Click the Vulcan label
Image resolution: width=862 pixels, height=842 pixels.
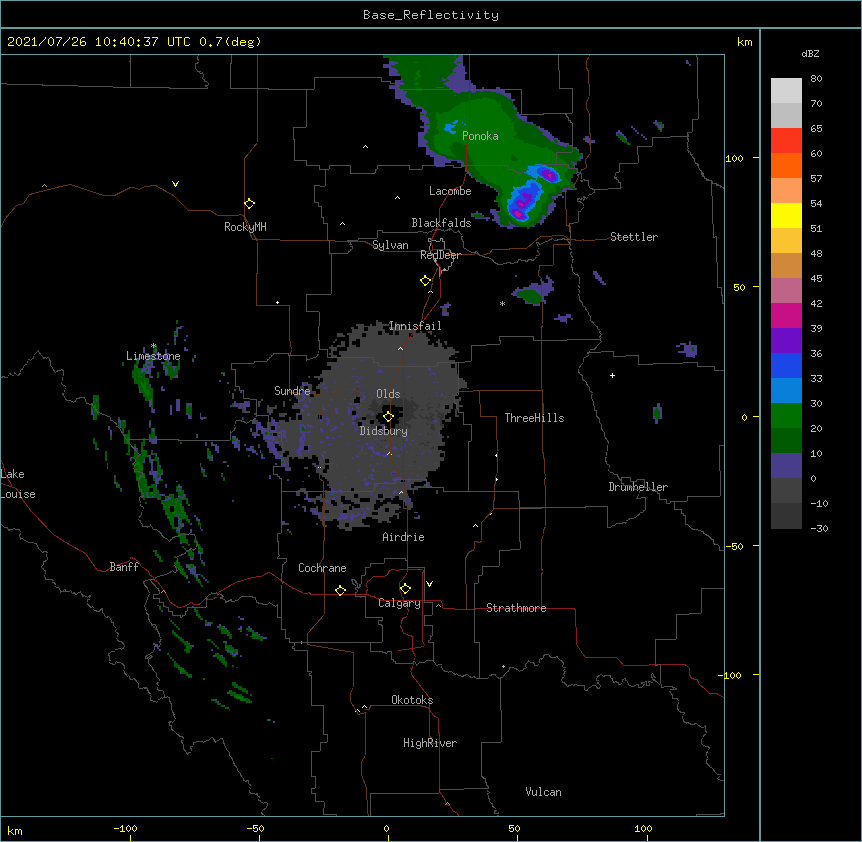tap(543, 792)
